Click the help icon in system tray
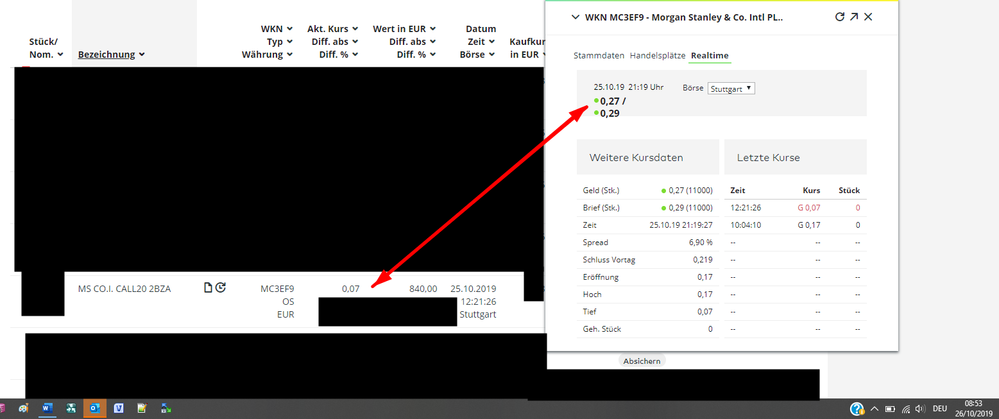999x419 pixels. 857,410
